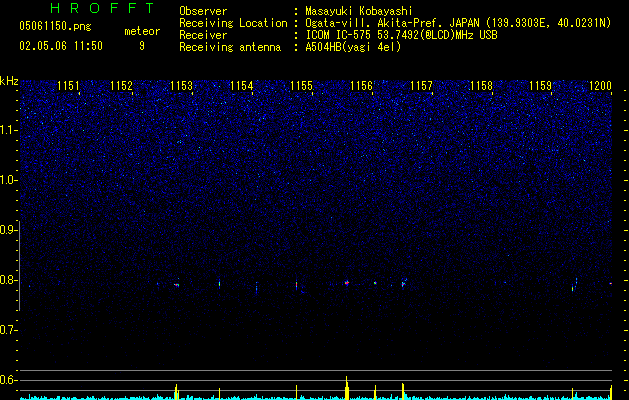Screen dimensions: 629x400
Task: Click the 1151 time marker
Action: click(x=68, y=86)
